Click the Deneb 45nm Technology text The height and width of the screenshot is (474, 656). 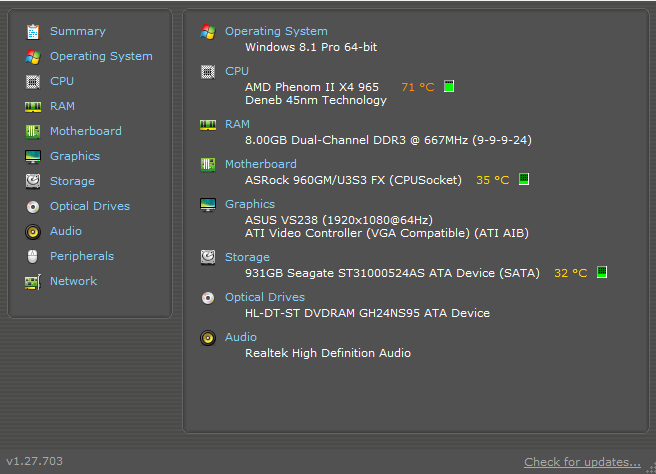pos(316,100)
